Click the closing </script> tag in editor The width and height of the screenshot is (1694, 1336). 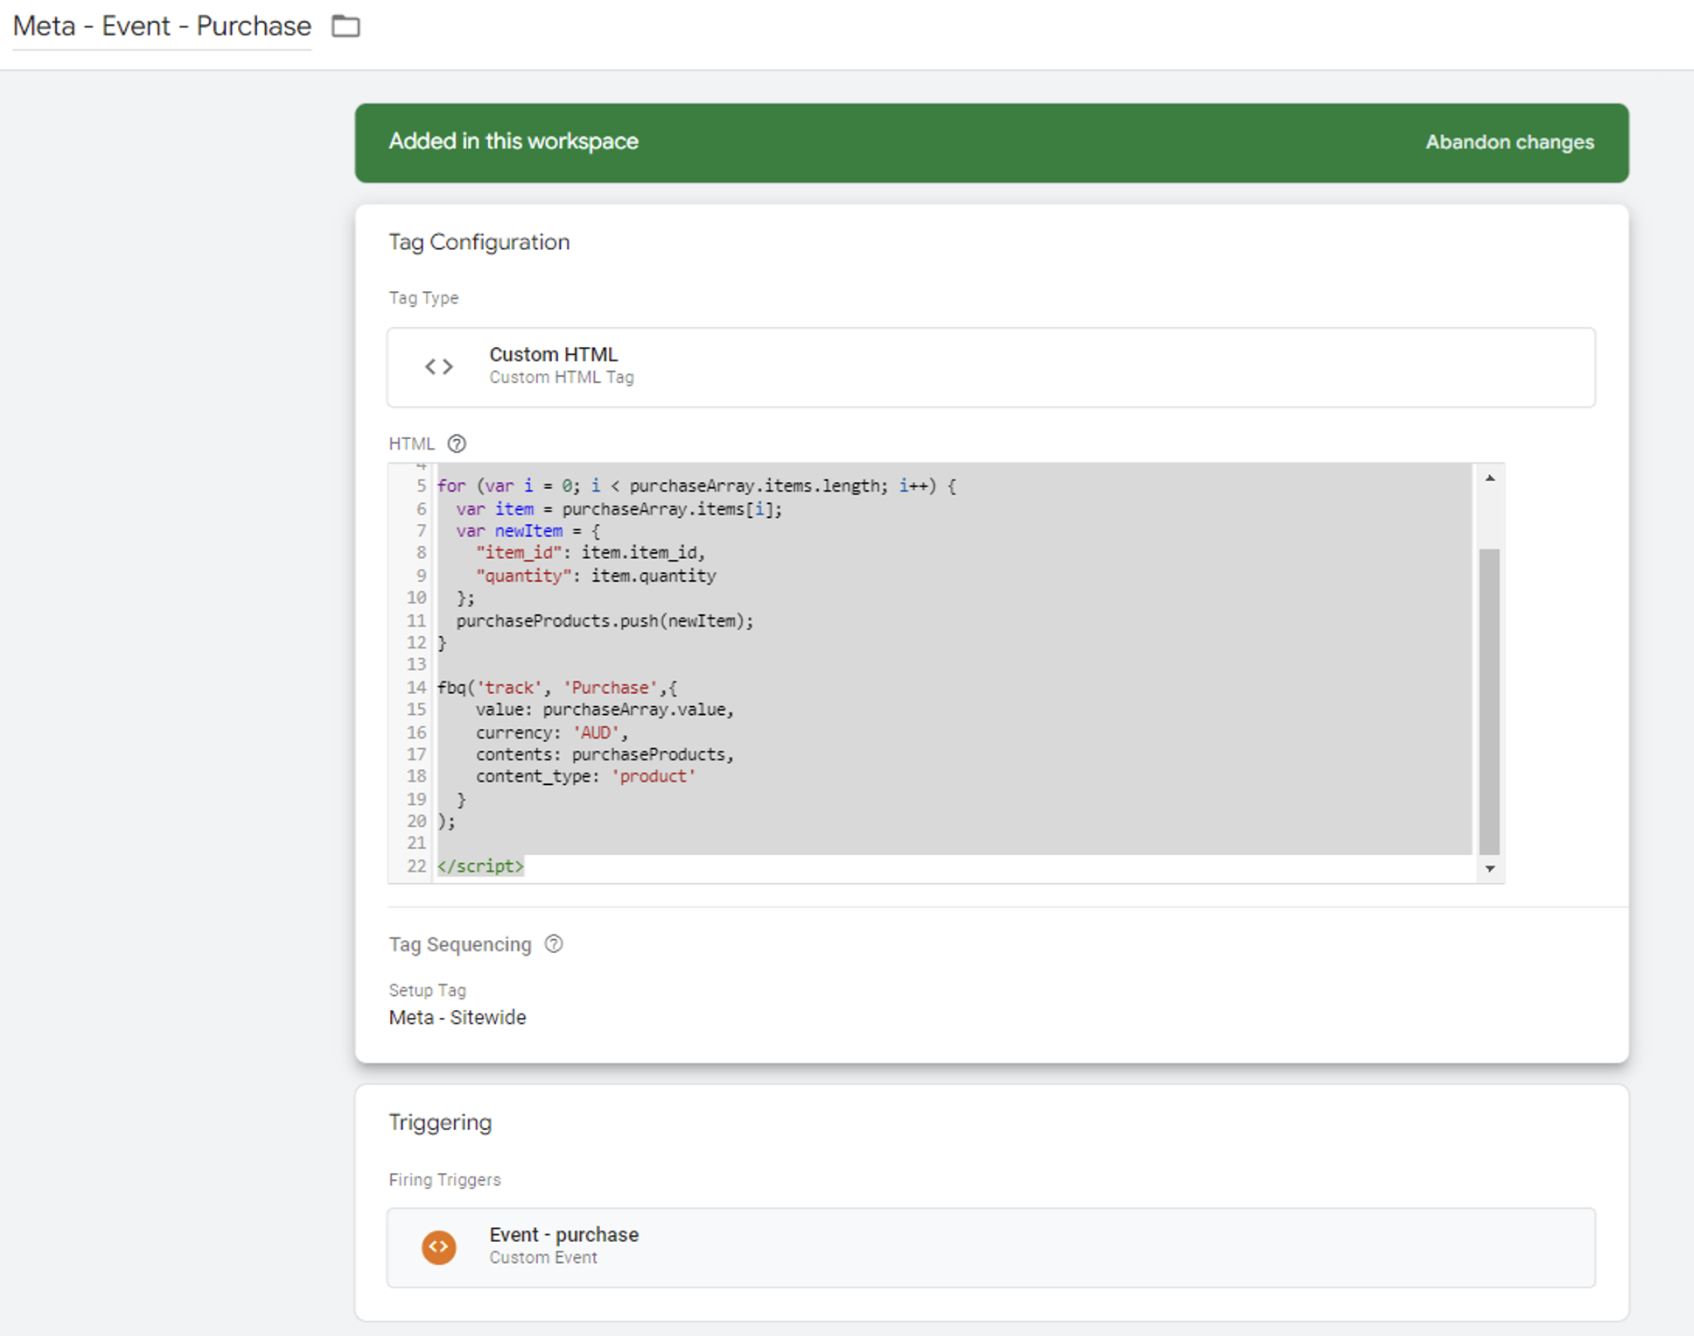pyautogui.click(x=480, y=866)
